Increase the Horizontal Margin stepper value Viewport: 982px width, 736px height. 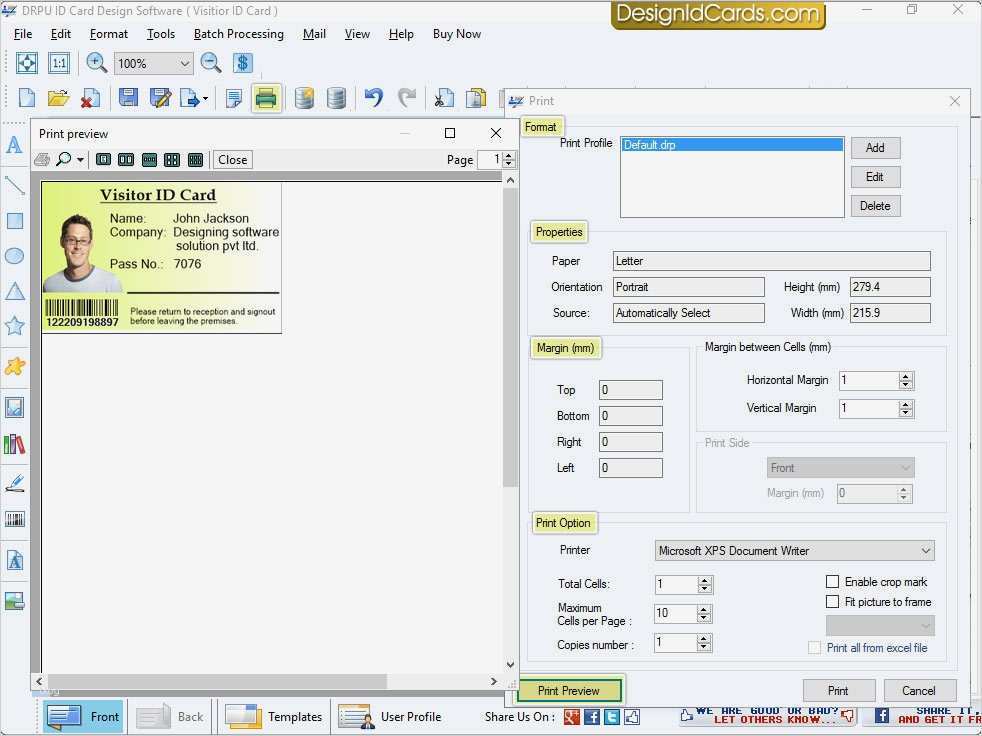(x=906, y=376)
